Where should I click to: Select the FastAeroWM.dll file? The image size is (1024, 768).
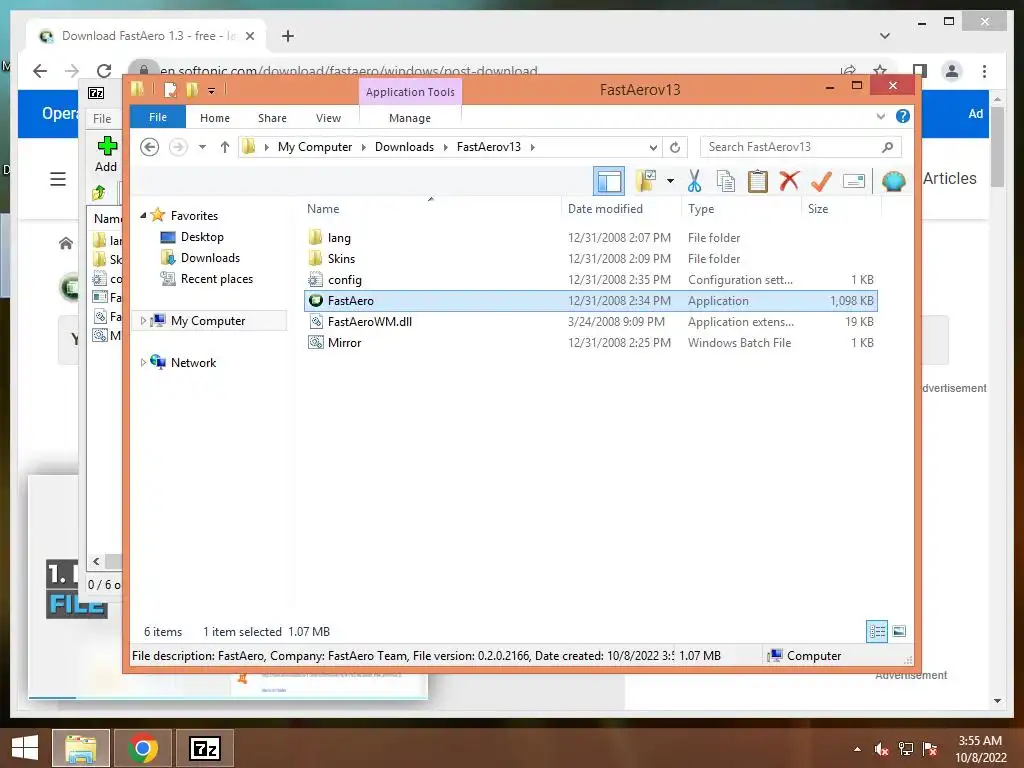(x=591, y=321)
